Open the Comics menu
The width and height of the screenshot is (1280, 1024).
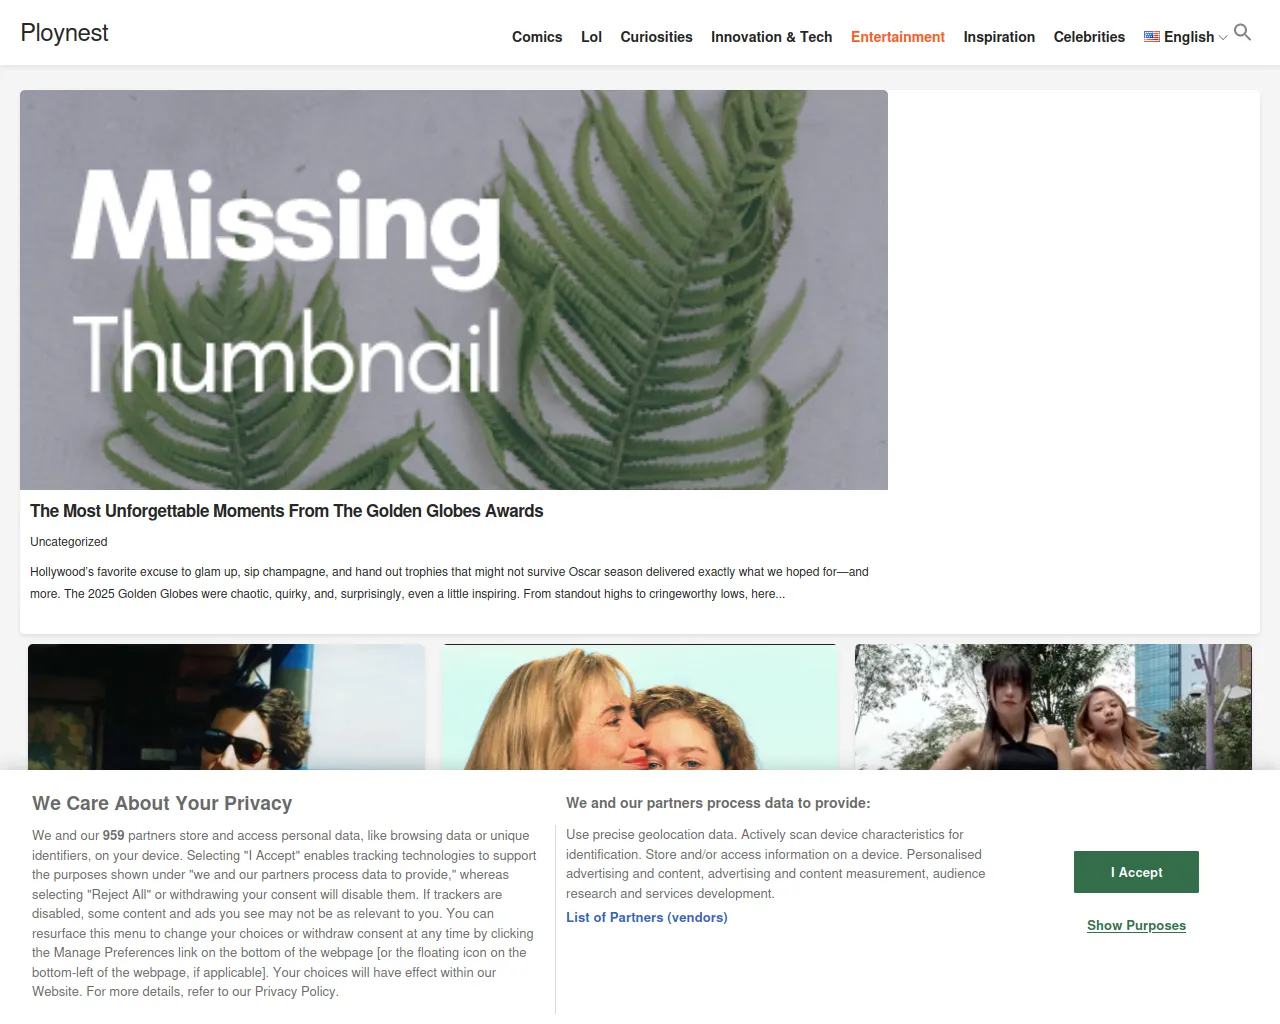pyautogui.click(x=537, y=37)
